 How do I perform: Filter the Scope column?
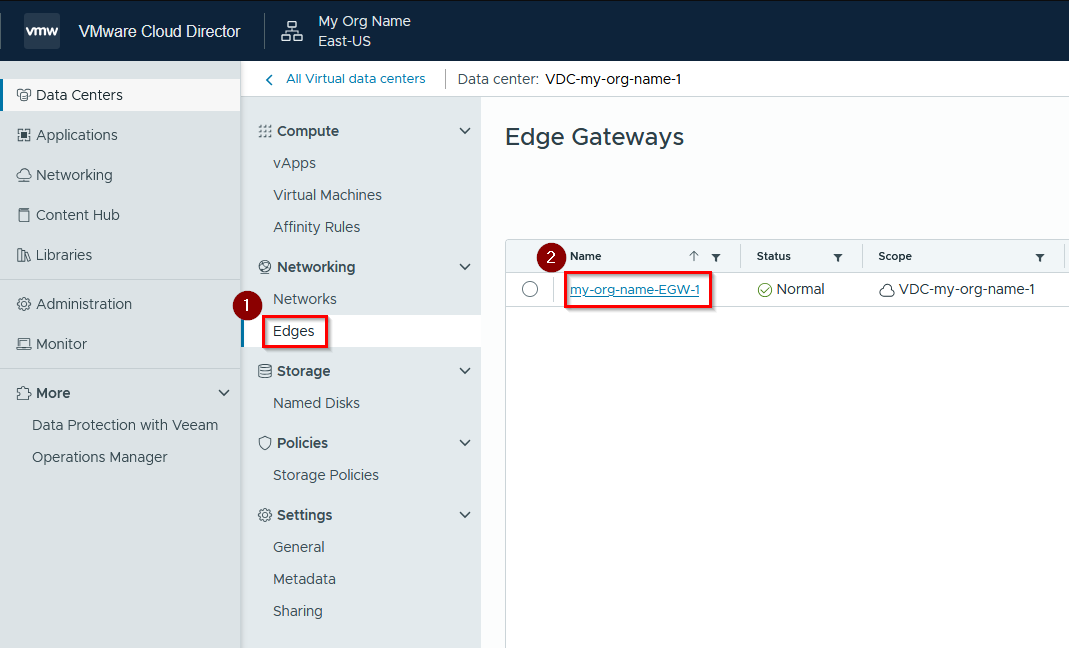tap(1040, 257)
